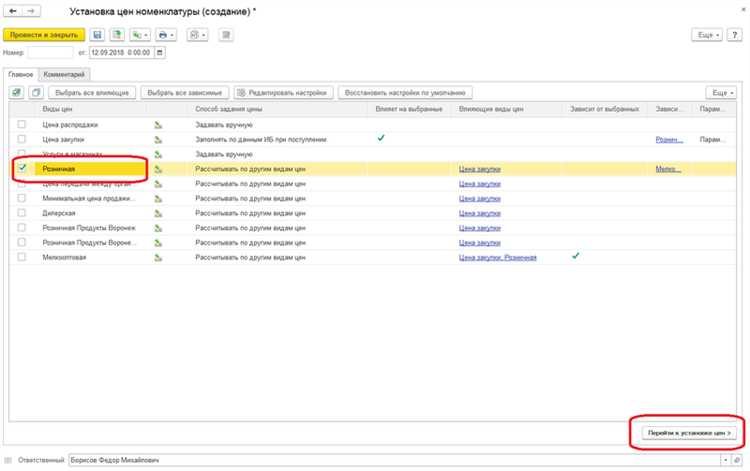Image resolution: width=750 pixels, height=471 pixels.
Task: Go back with the left arrow button
Action: pos(13,11)
